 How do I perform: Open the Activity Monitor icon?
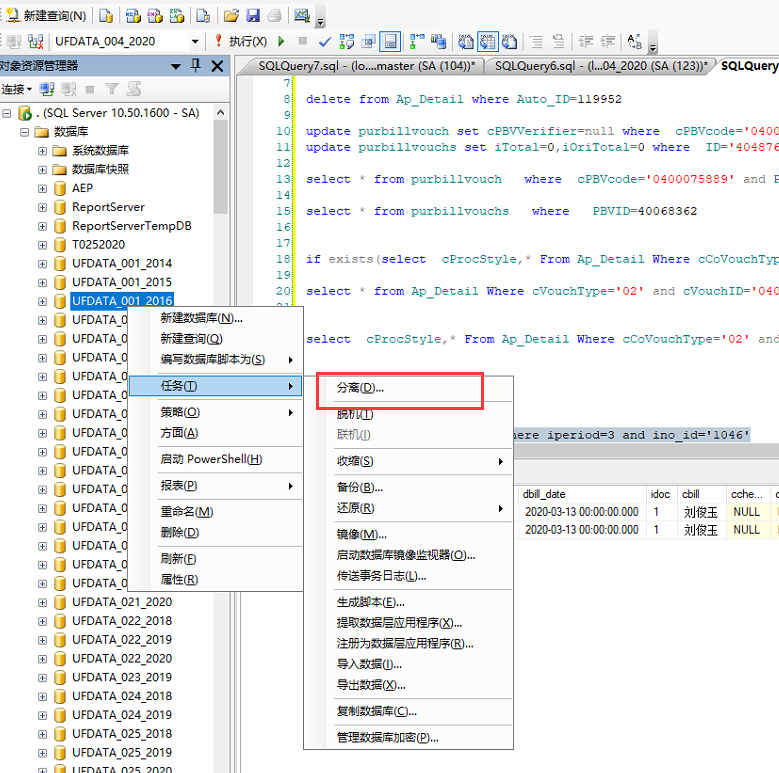(x=302, y=16)
